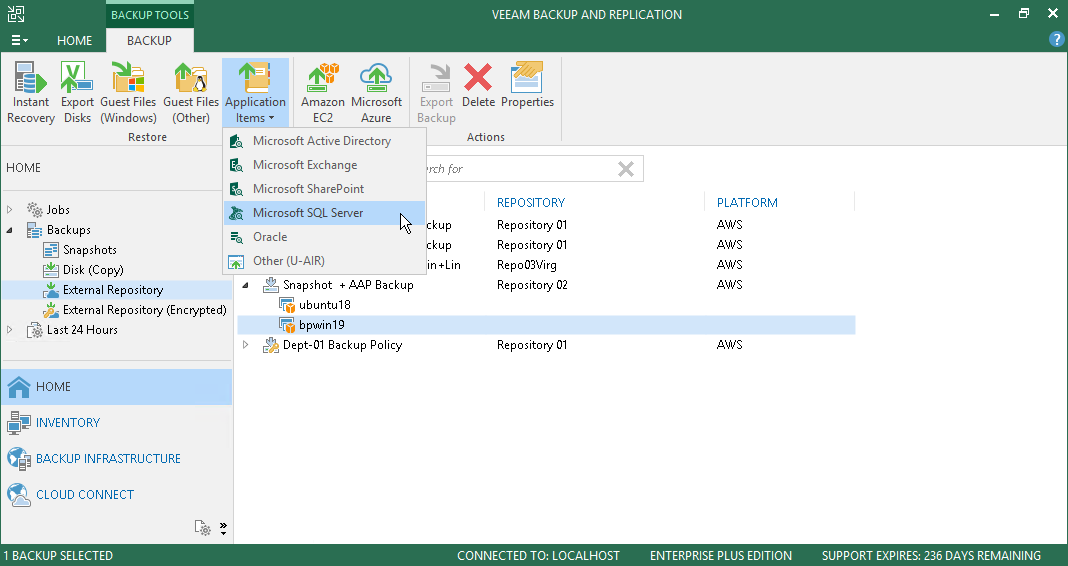Choose Other (U-AIR) menu item

[324, 260]
